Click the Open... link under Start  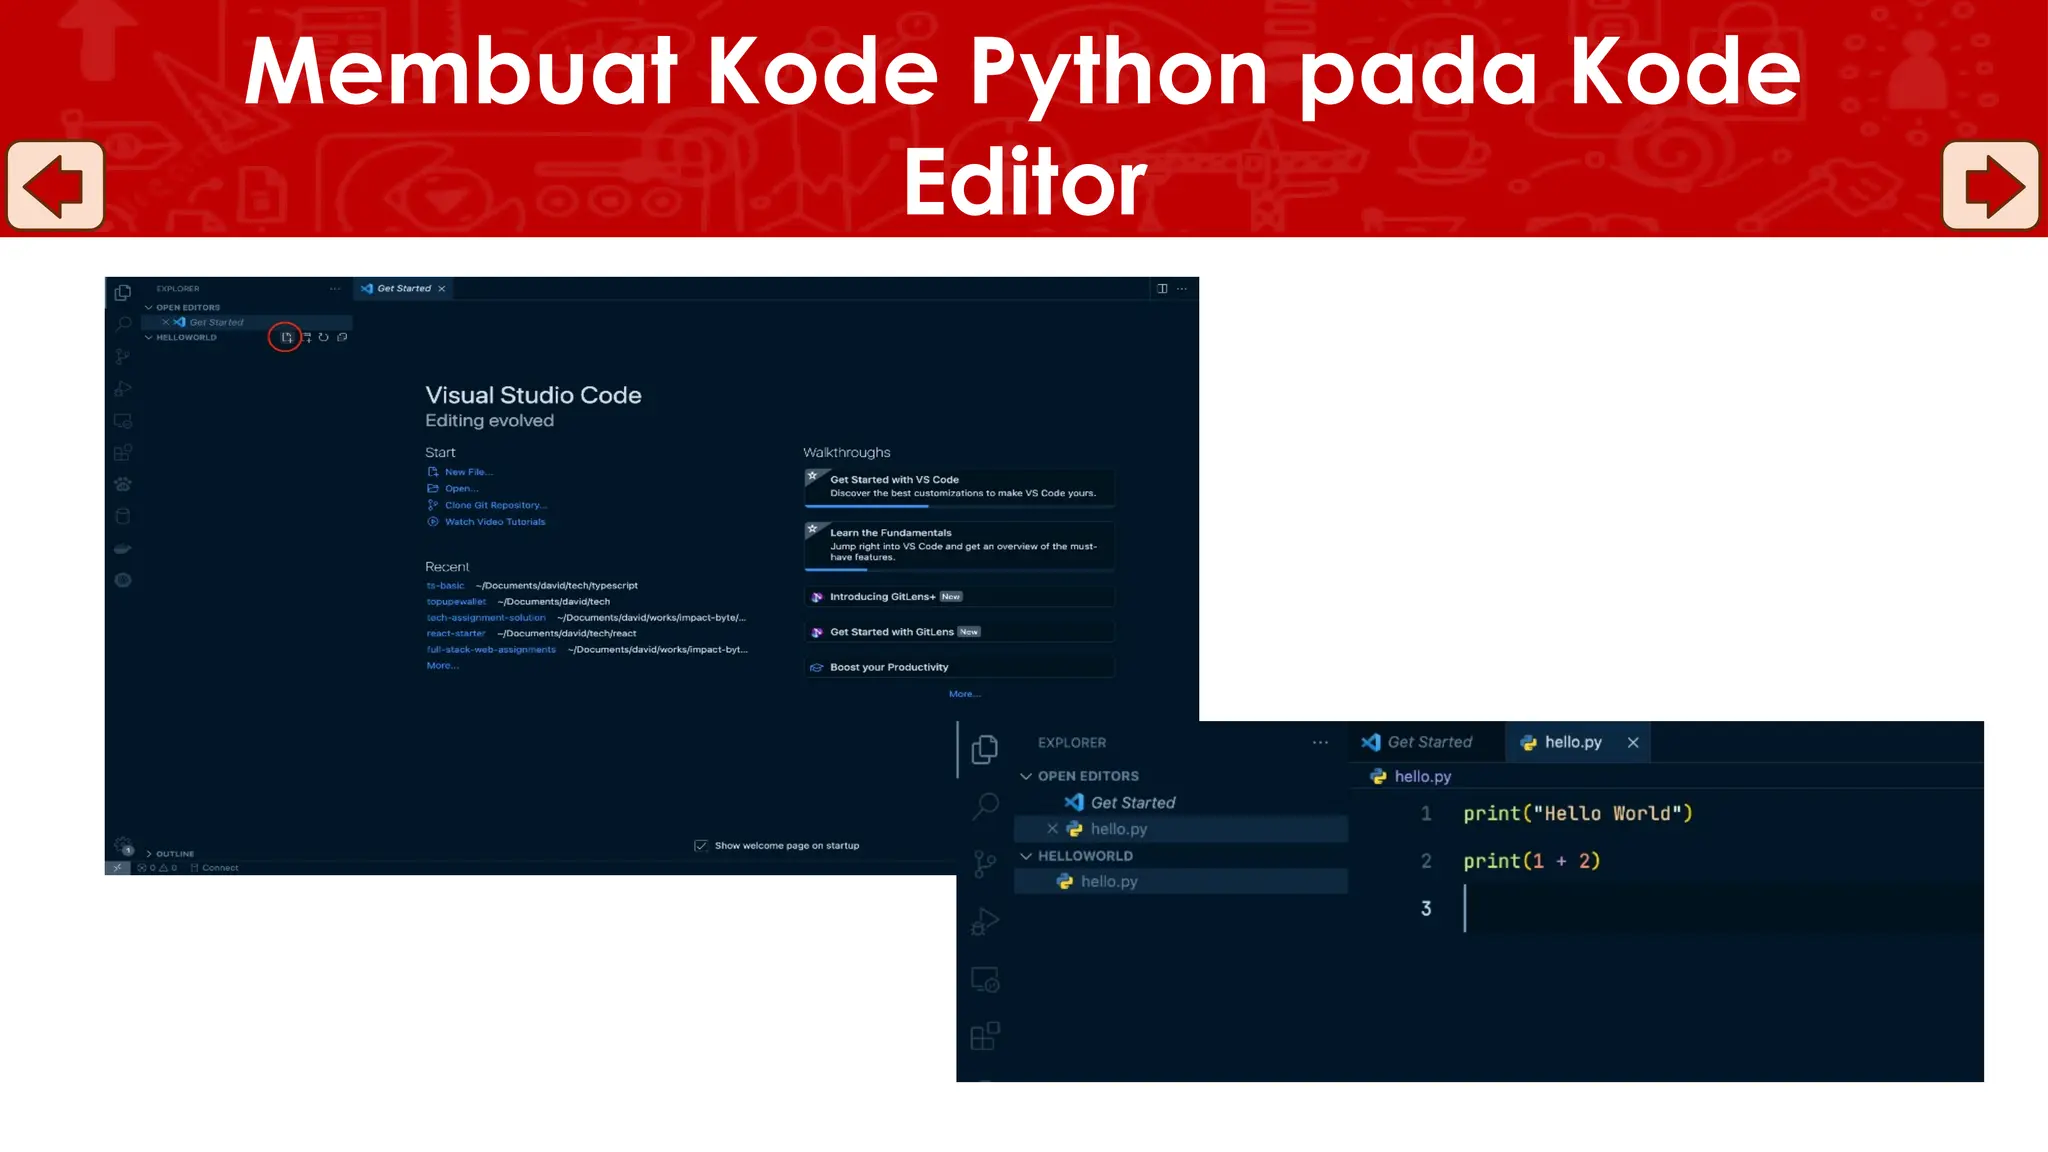point(453,488)
